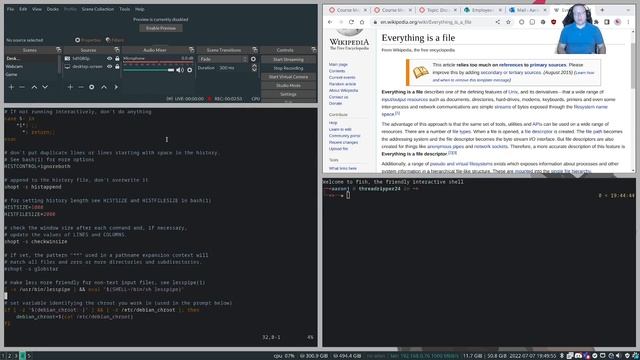This screenshot has width=640, height=360.
Task: Remove the selected scene with the minus icon
Action: coord(22,87)
